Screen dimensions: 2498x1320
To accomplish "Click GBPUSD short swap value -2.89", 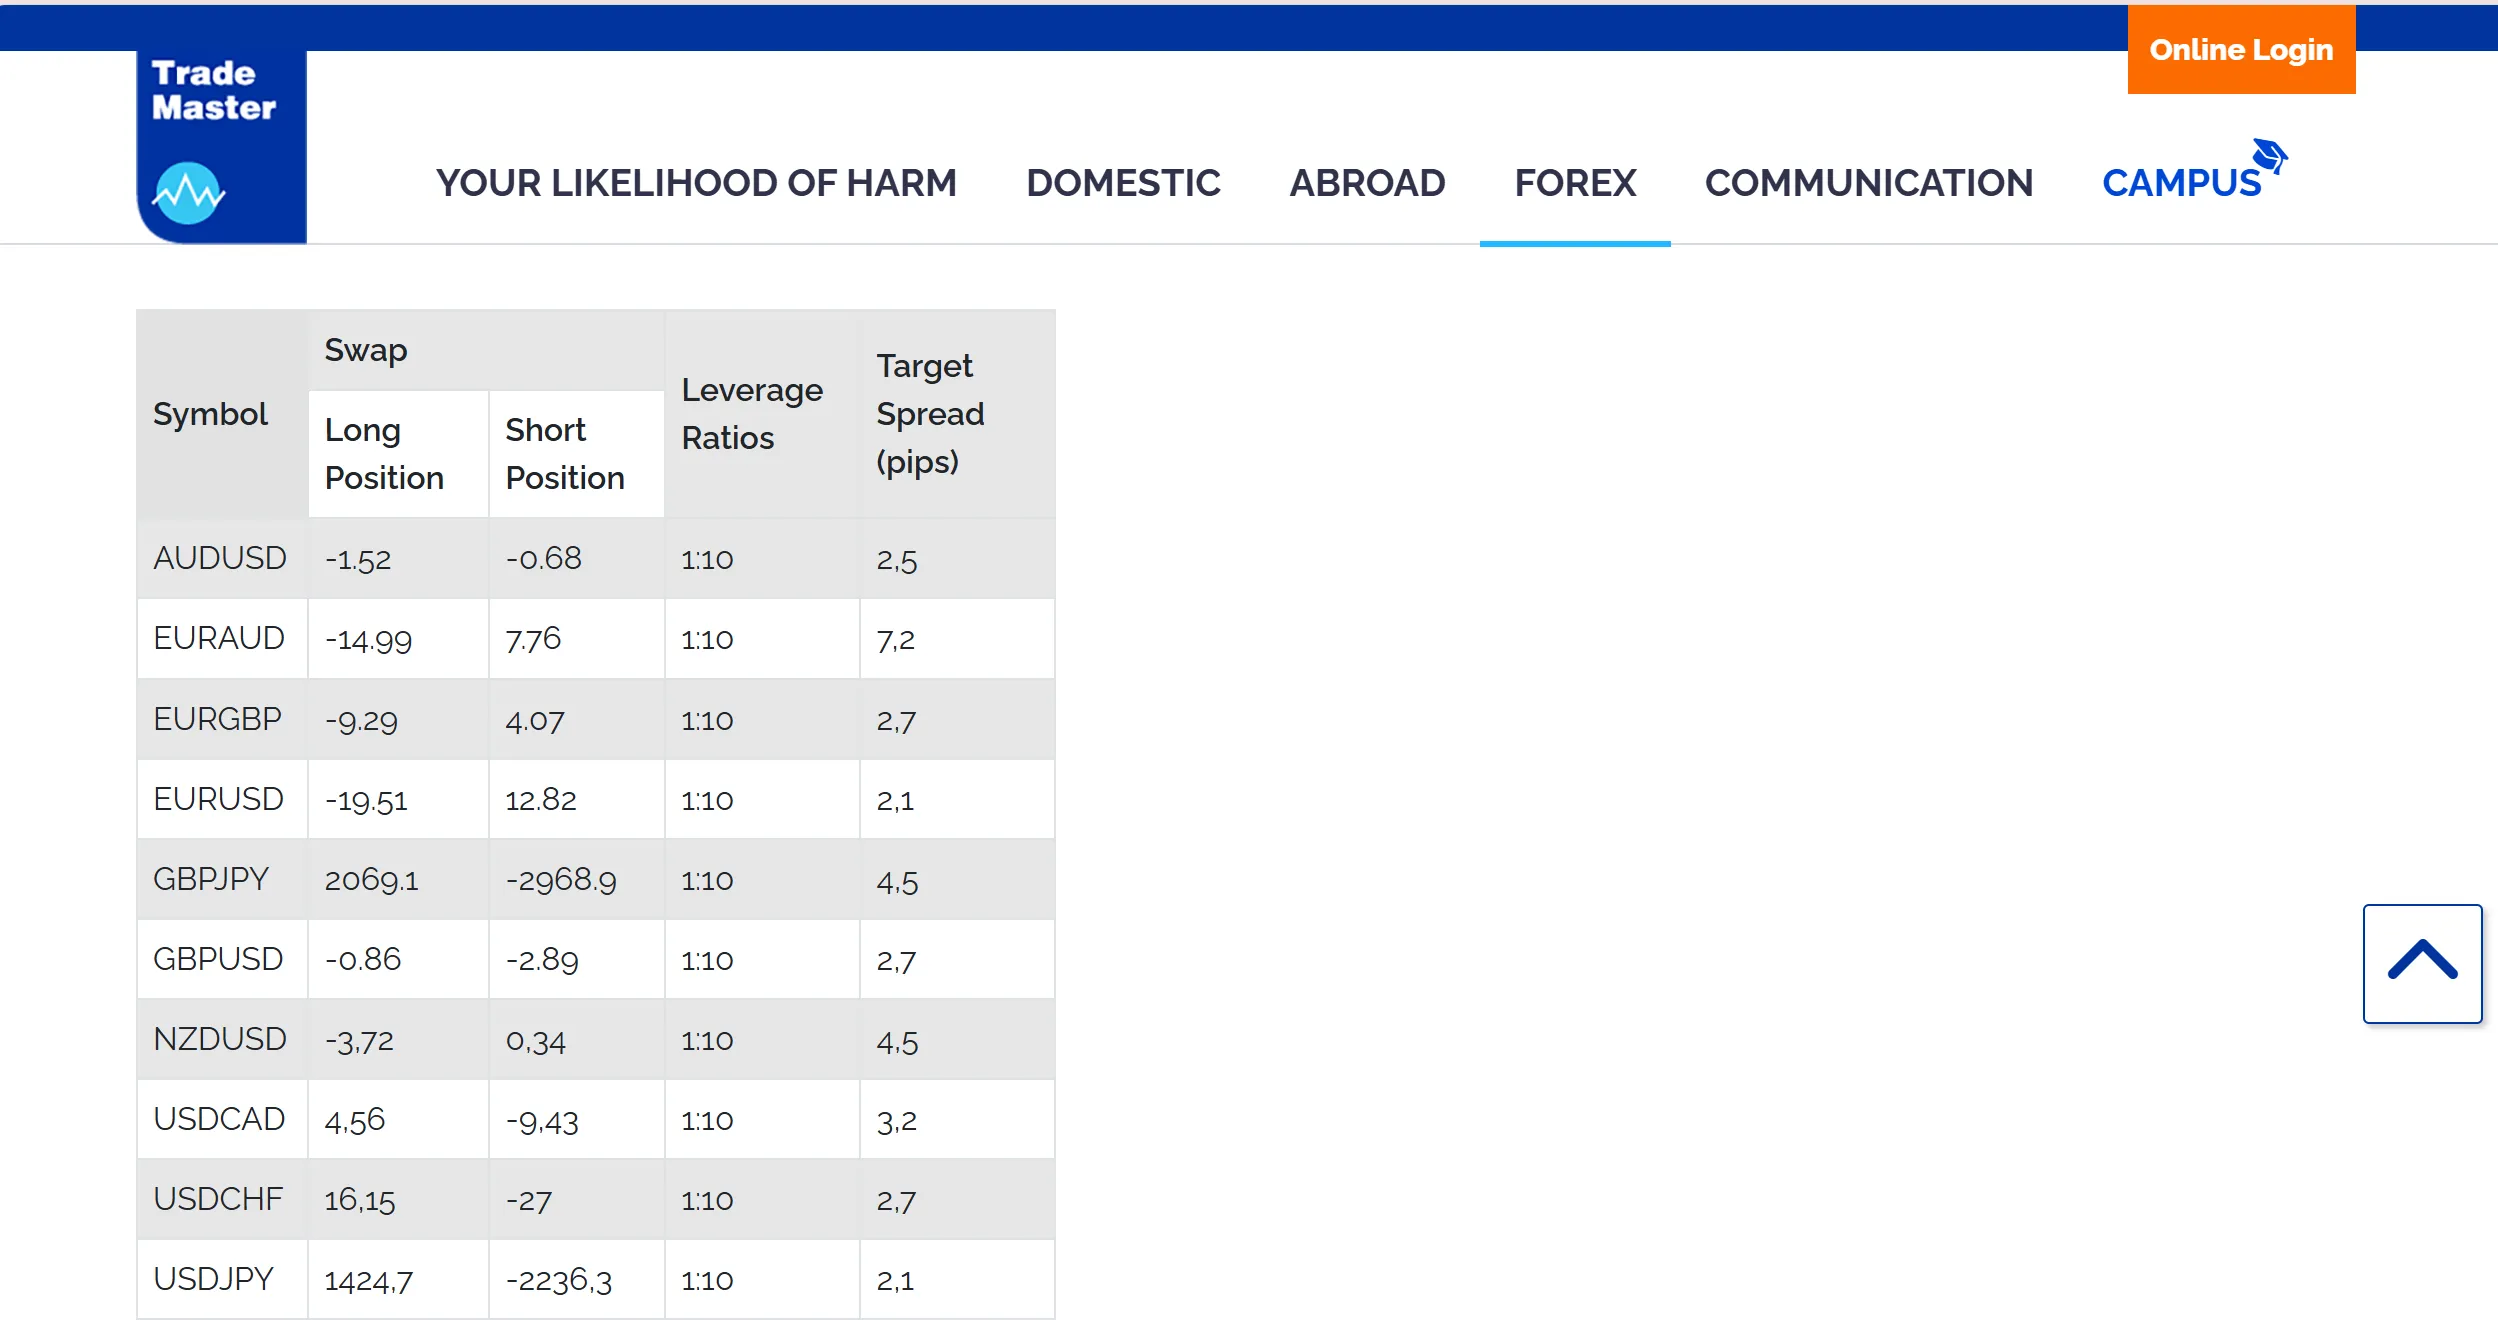I will [x=542, y=960].
